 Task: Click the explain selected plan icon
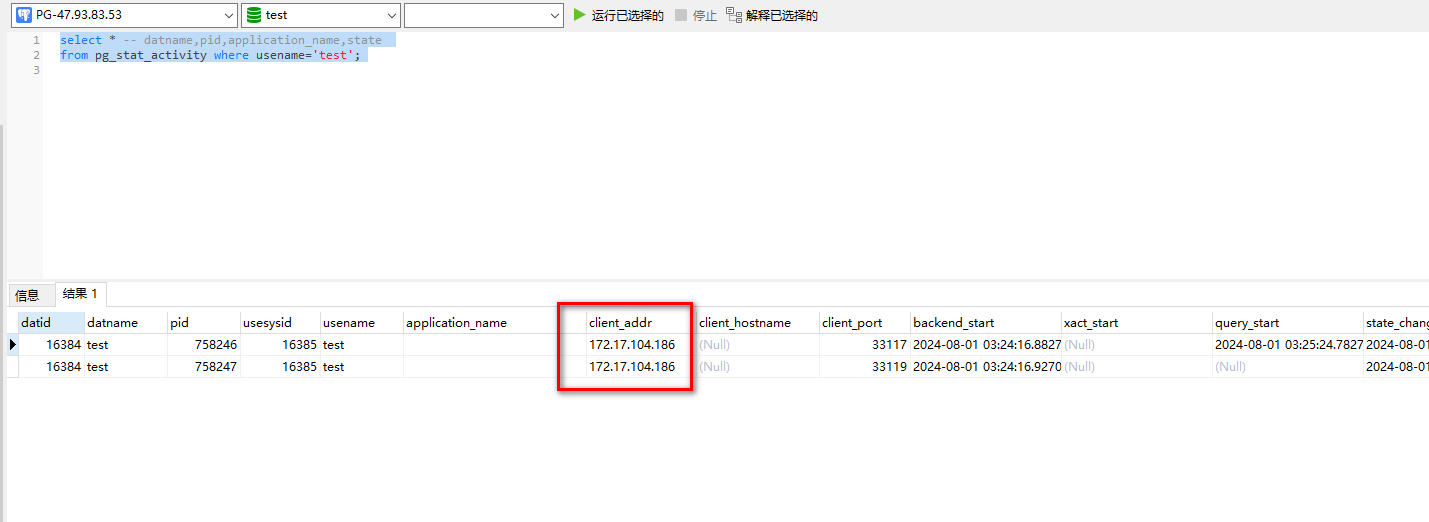[x=734, y=15]
